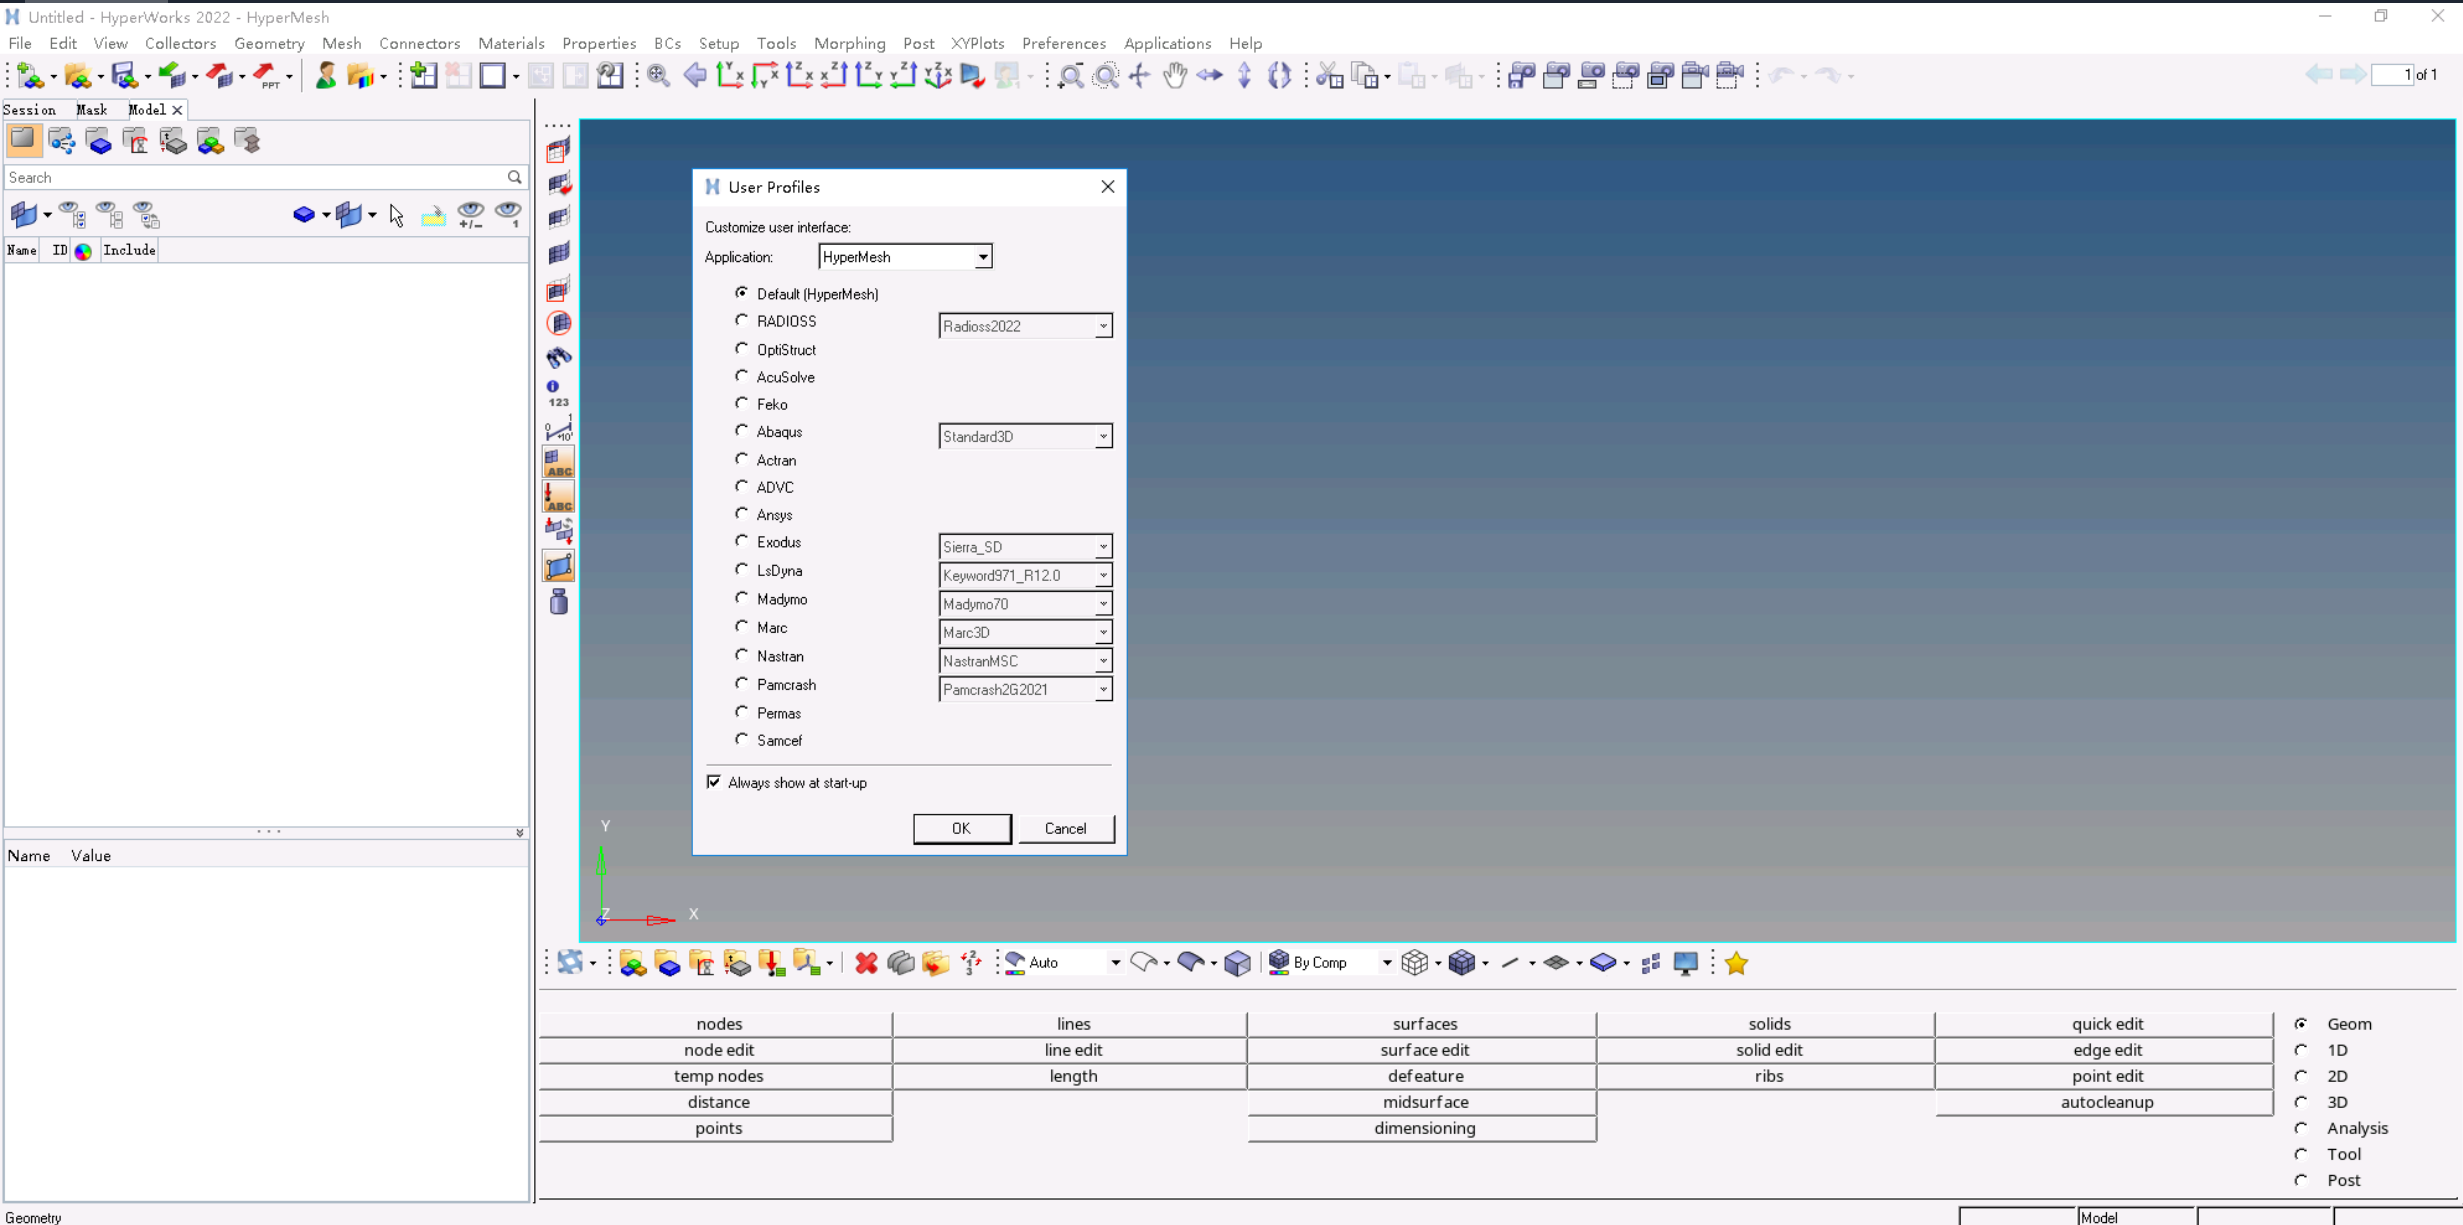Uncheck Always show at start-up
The image size is (2463, 1225).
coord(714,781)
